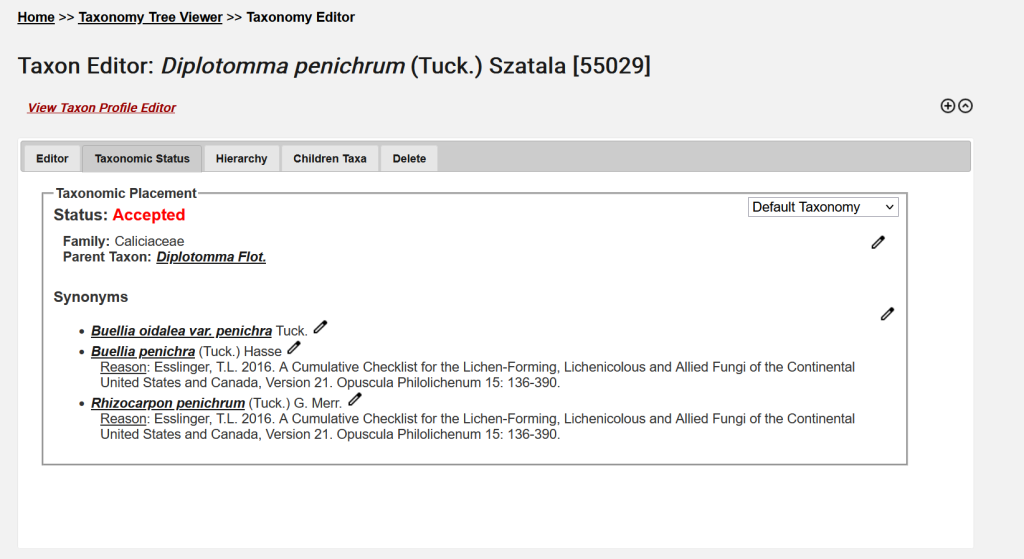Open Buellia oidalea var. penichra link

pos(181,331)
